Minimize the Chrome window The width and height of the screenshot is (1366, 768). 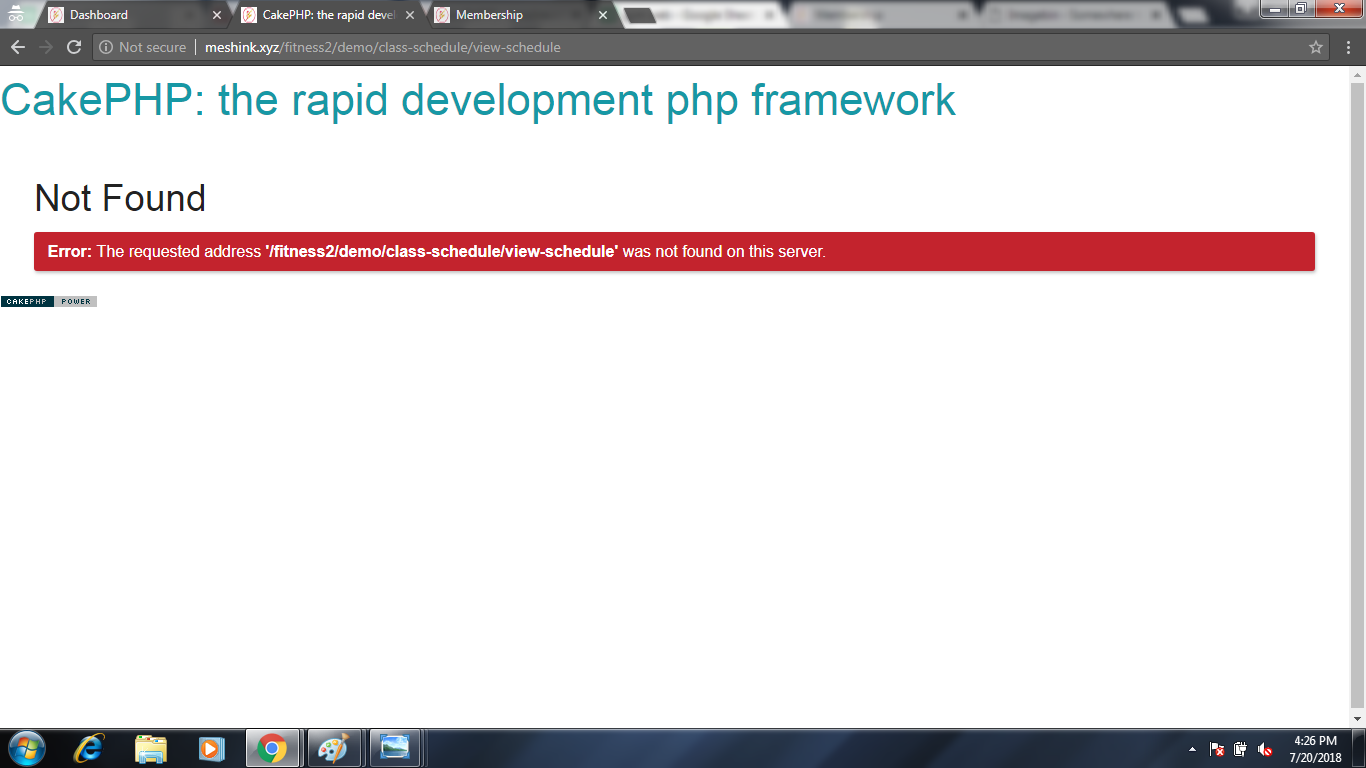[x=1274, y=9]
